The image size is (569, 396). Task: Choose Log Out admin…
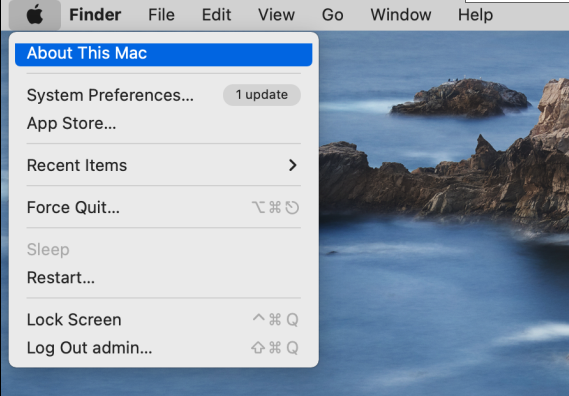tap(164, 348)
